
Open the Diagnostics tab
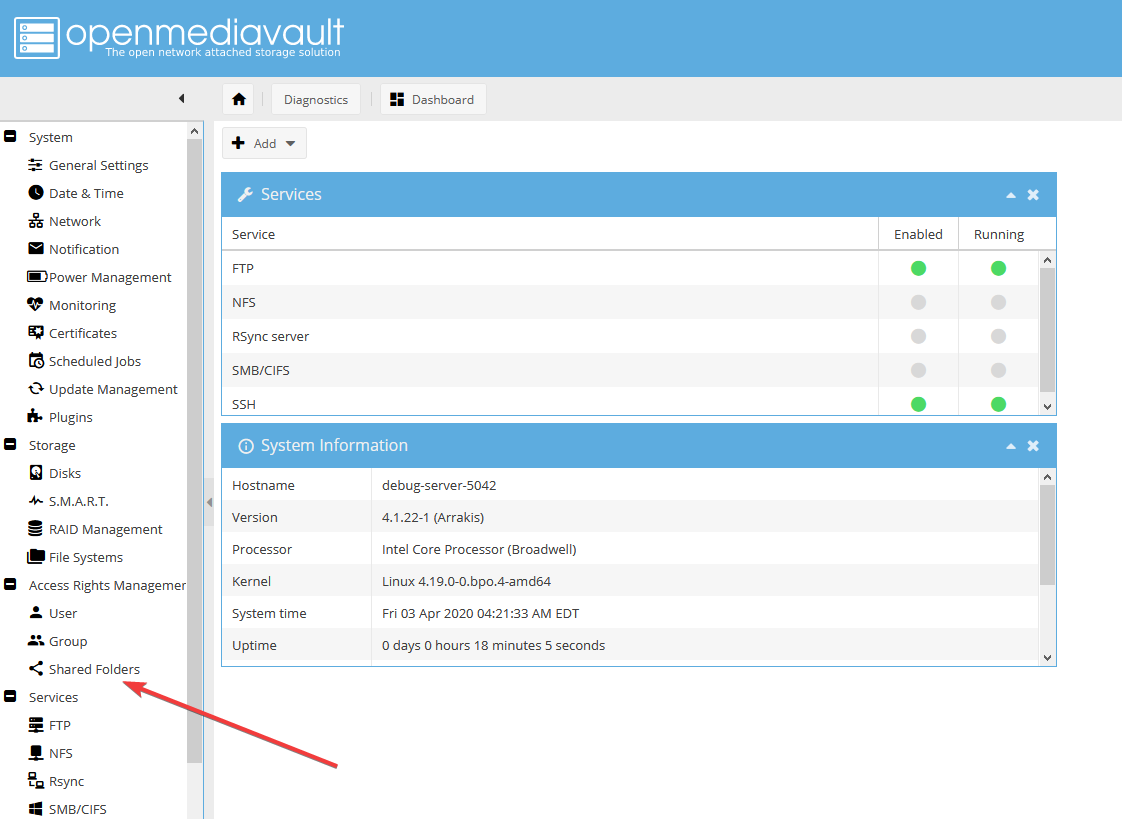click(315, 100)
